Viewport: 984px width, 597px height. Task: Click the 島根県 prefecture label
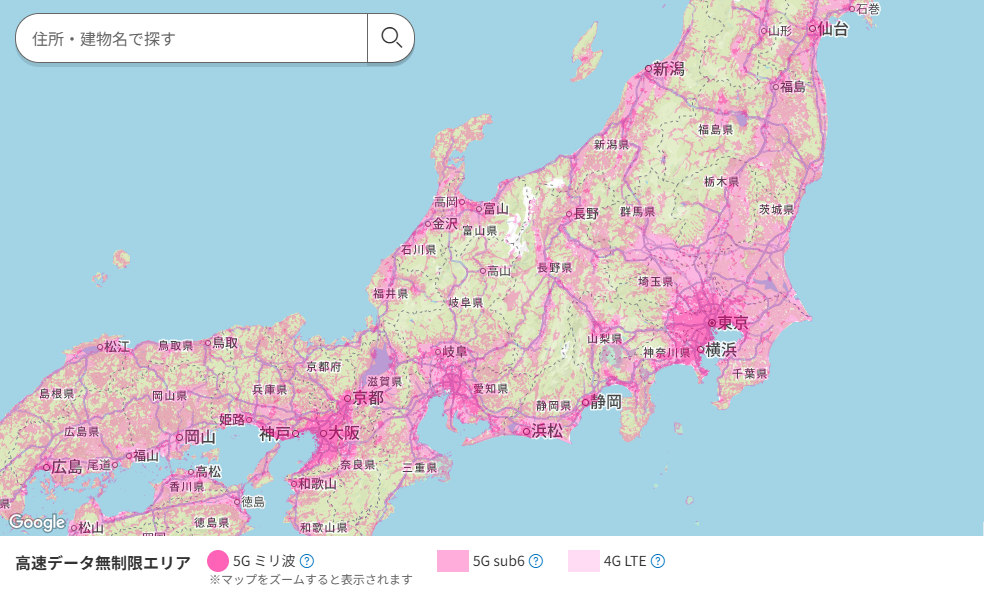[56, 394]
